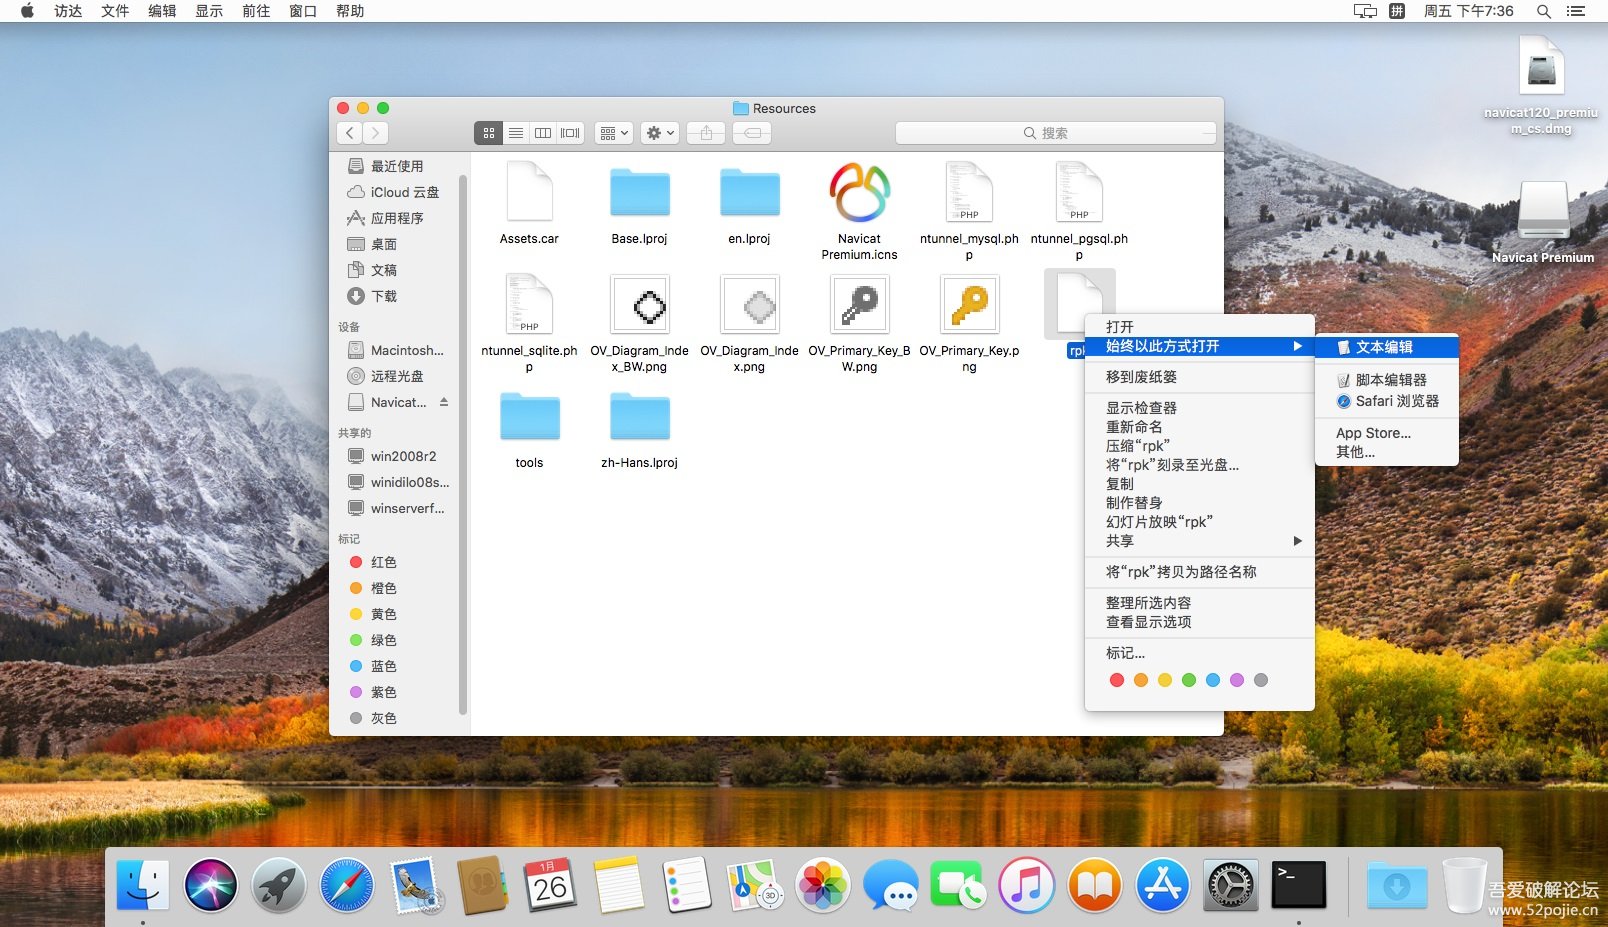The image size is (1608, 927).
Task: Open 最近使用 in the sidebar
Action: click(396, 166)
